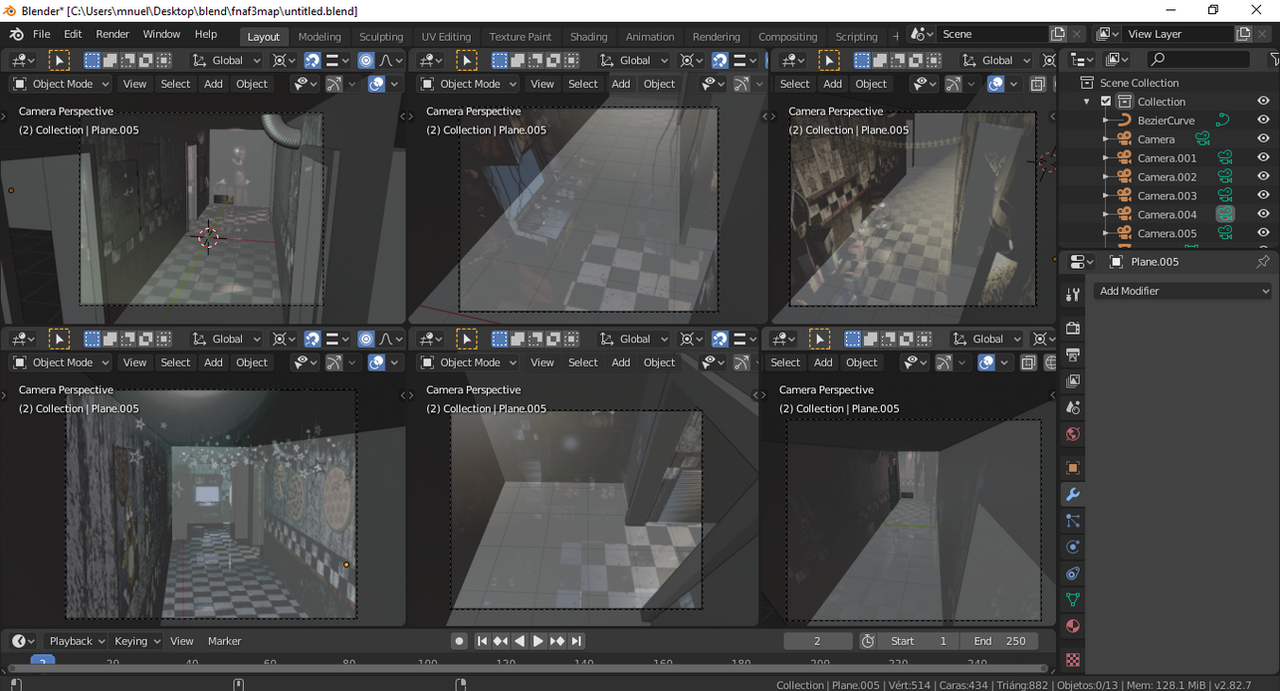Toggle the pin icon beside Plane.005
Screen dimensions: 1280x691
[x=1263, y=261]
